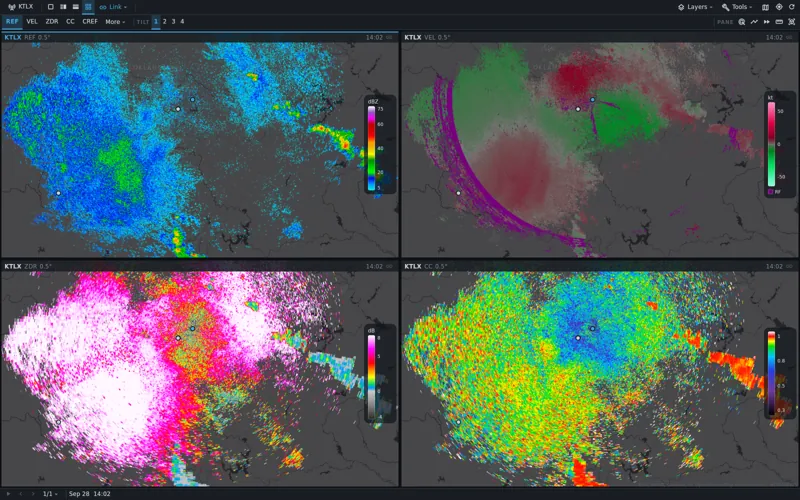
Task: Select the CREF product tab
Action: click(90, 22)
